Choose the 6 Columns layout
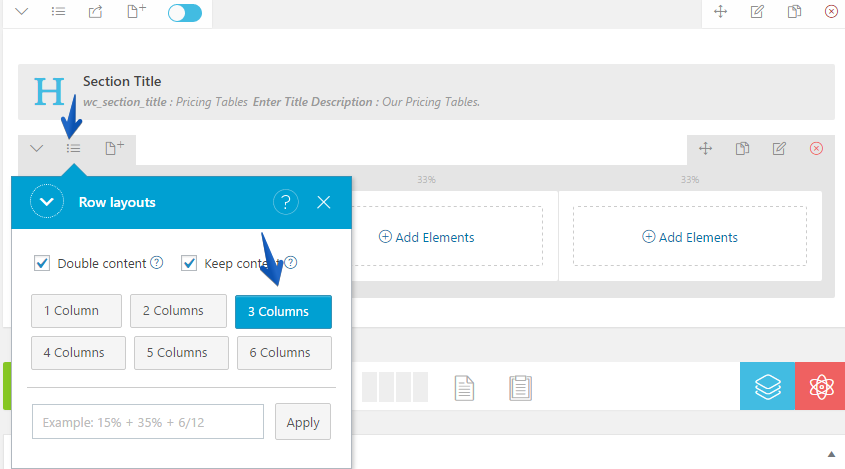Image resolution: width=845 pixels, height=469 pixels. tap(285, 353)
